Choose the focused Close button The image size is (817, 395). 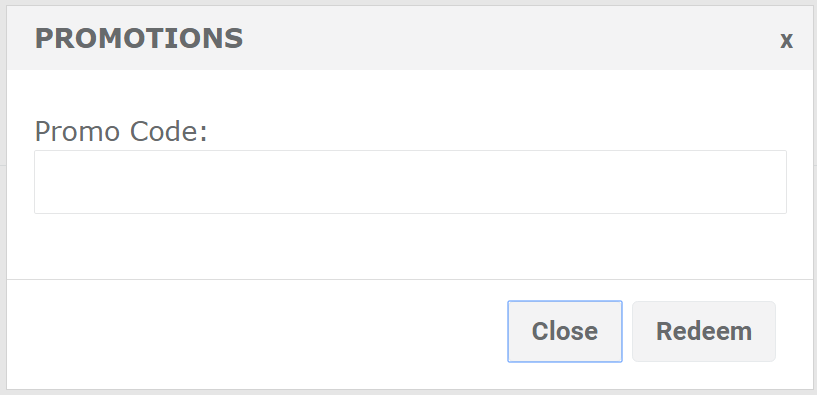coord(564,331)
